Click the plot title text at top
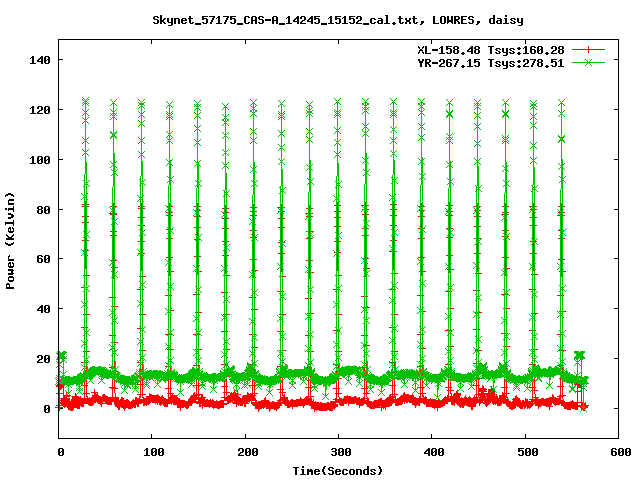The height and width of the screenshot is (480, 640). [337, 19]
